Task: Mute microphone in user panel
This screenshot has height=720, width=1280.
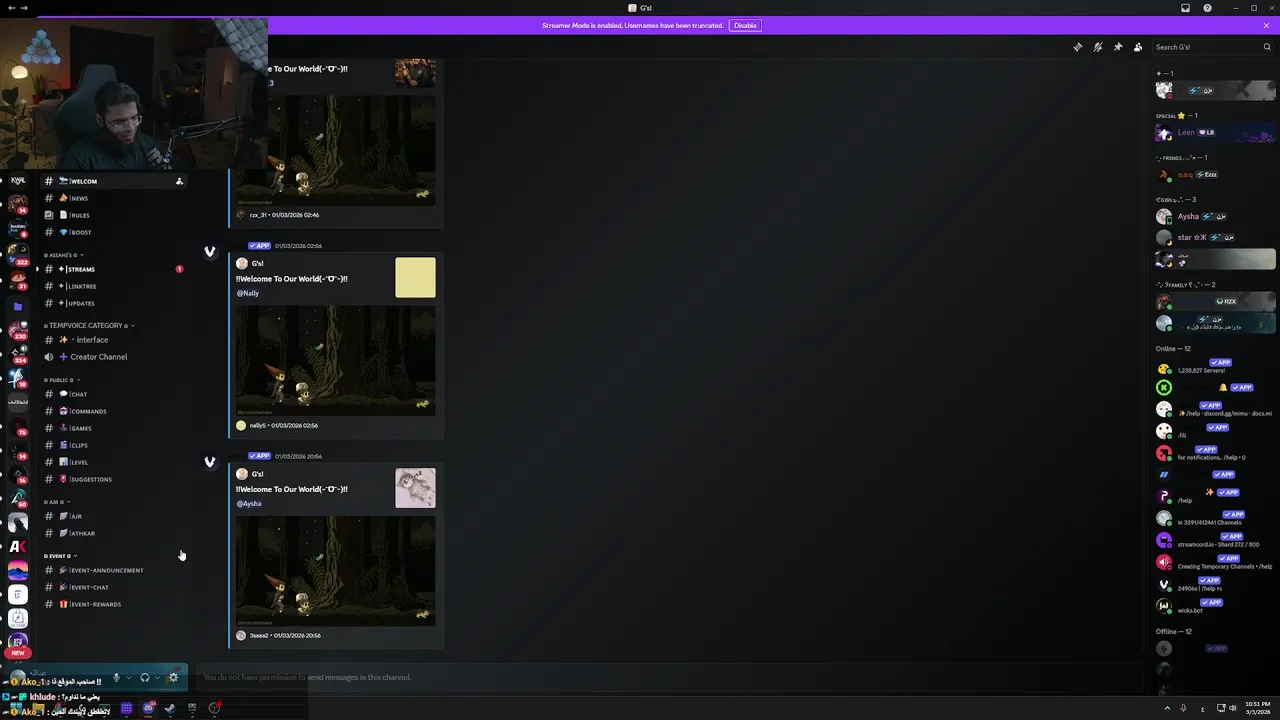Action: tap(116, 677)
